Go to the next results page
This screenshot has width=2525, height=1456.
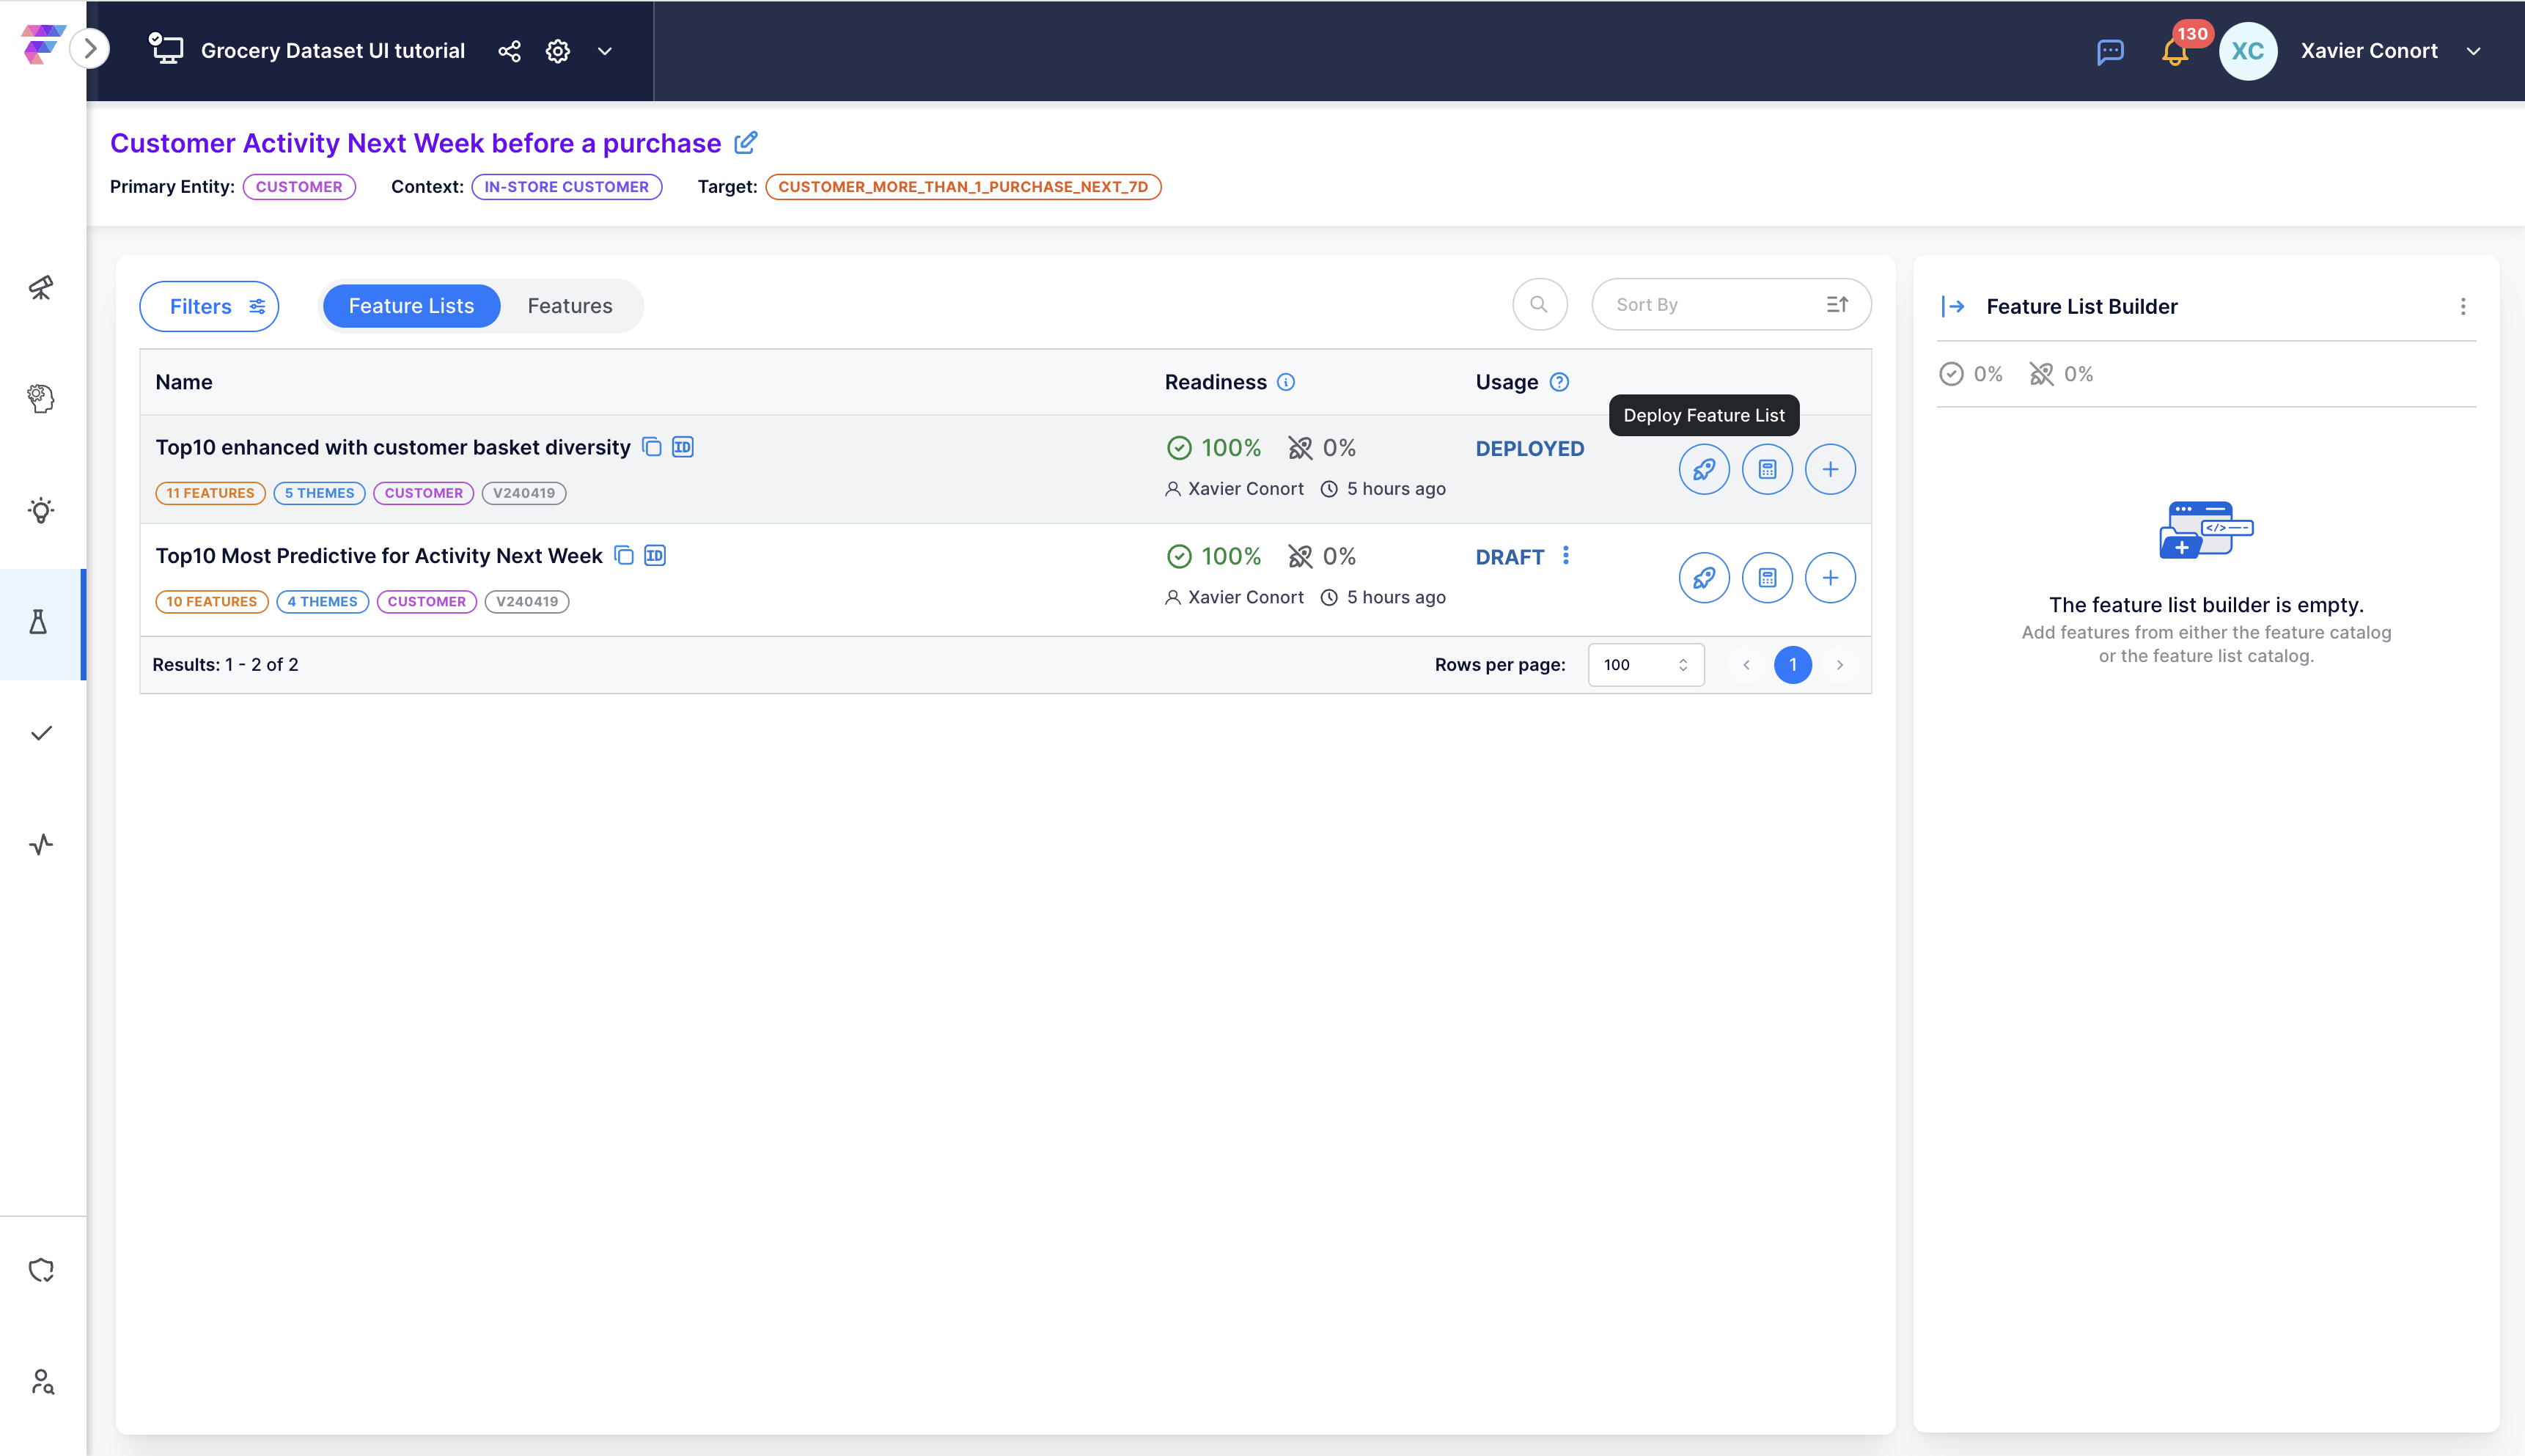(x=1839, y=665)
